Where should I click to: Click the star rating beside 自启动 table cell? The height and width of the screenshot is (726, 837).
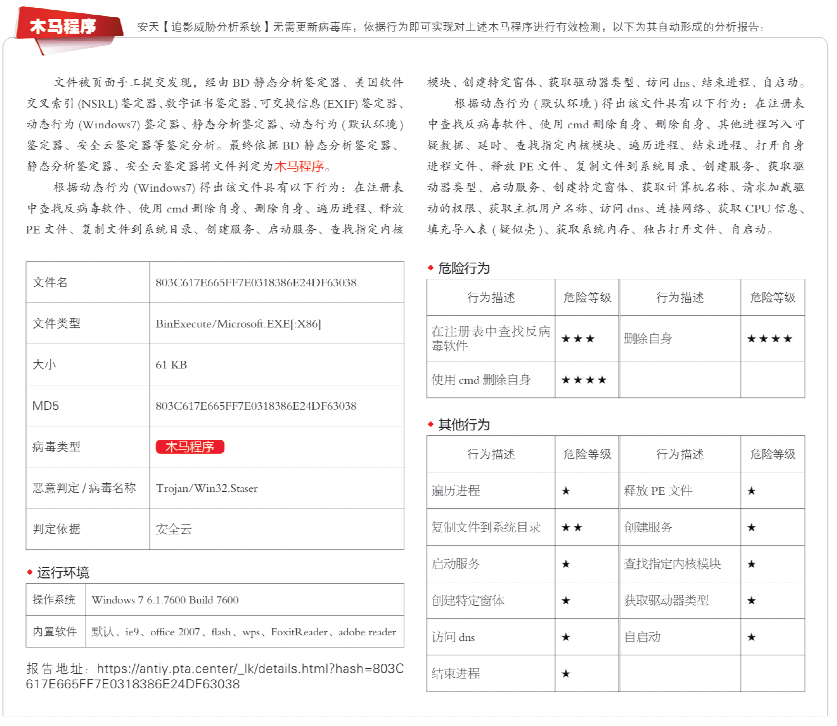(752, 637)
